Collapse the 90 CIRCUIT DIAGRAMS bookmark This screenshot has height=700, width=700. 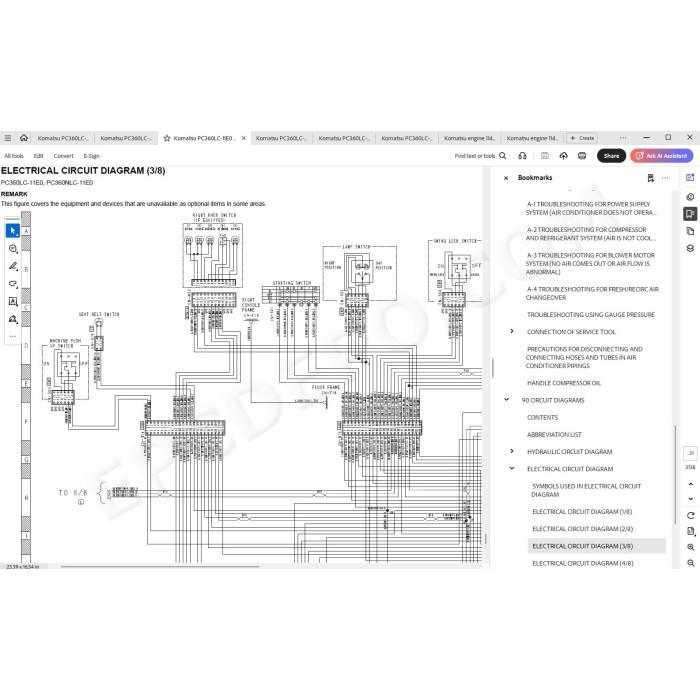pos(506,400)
